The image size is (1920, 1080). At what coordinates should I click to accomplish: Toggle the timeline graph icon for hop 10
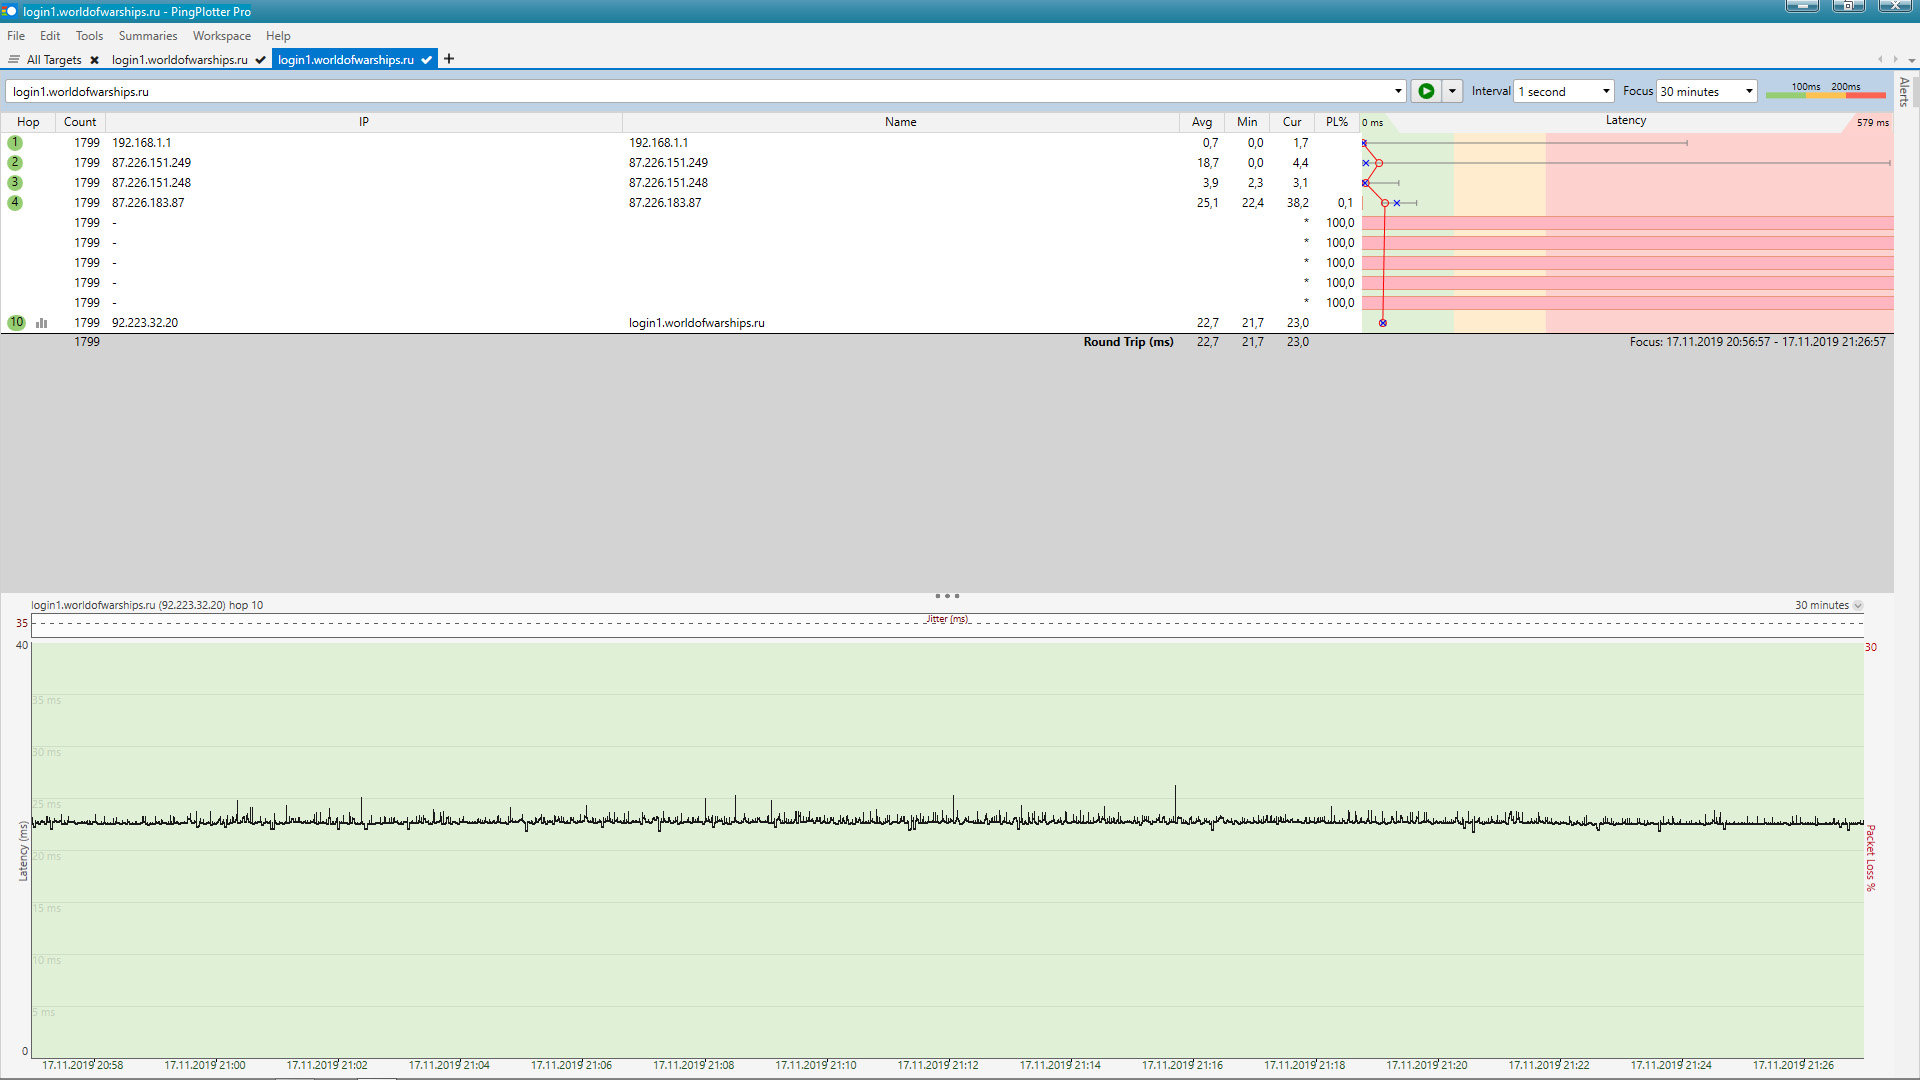pyautogui.click(x=42, y=323)
